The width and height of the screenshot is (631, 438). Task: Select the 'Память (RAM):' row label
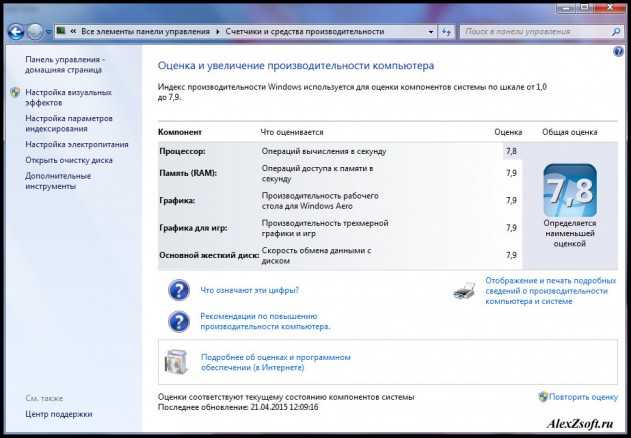[x=188, y=173]
